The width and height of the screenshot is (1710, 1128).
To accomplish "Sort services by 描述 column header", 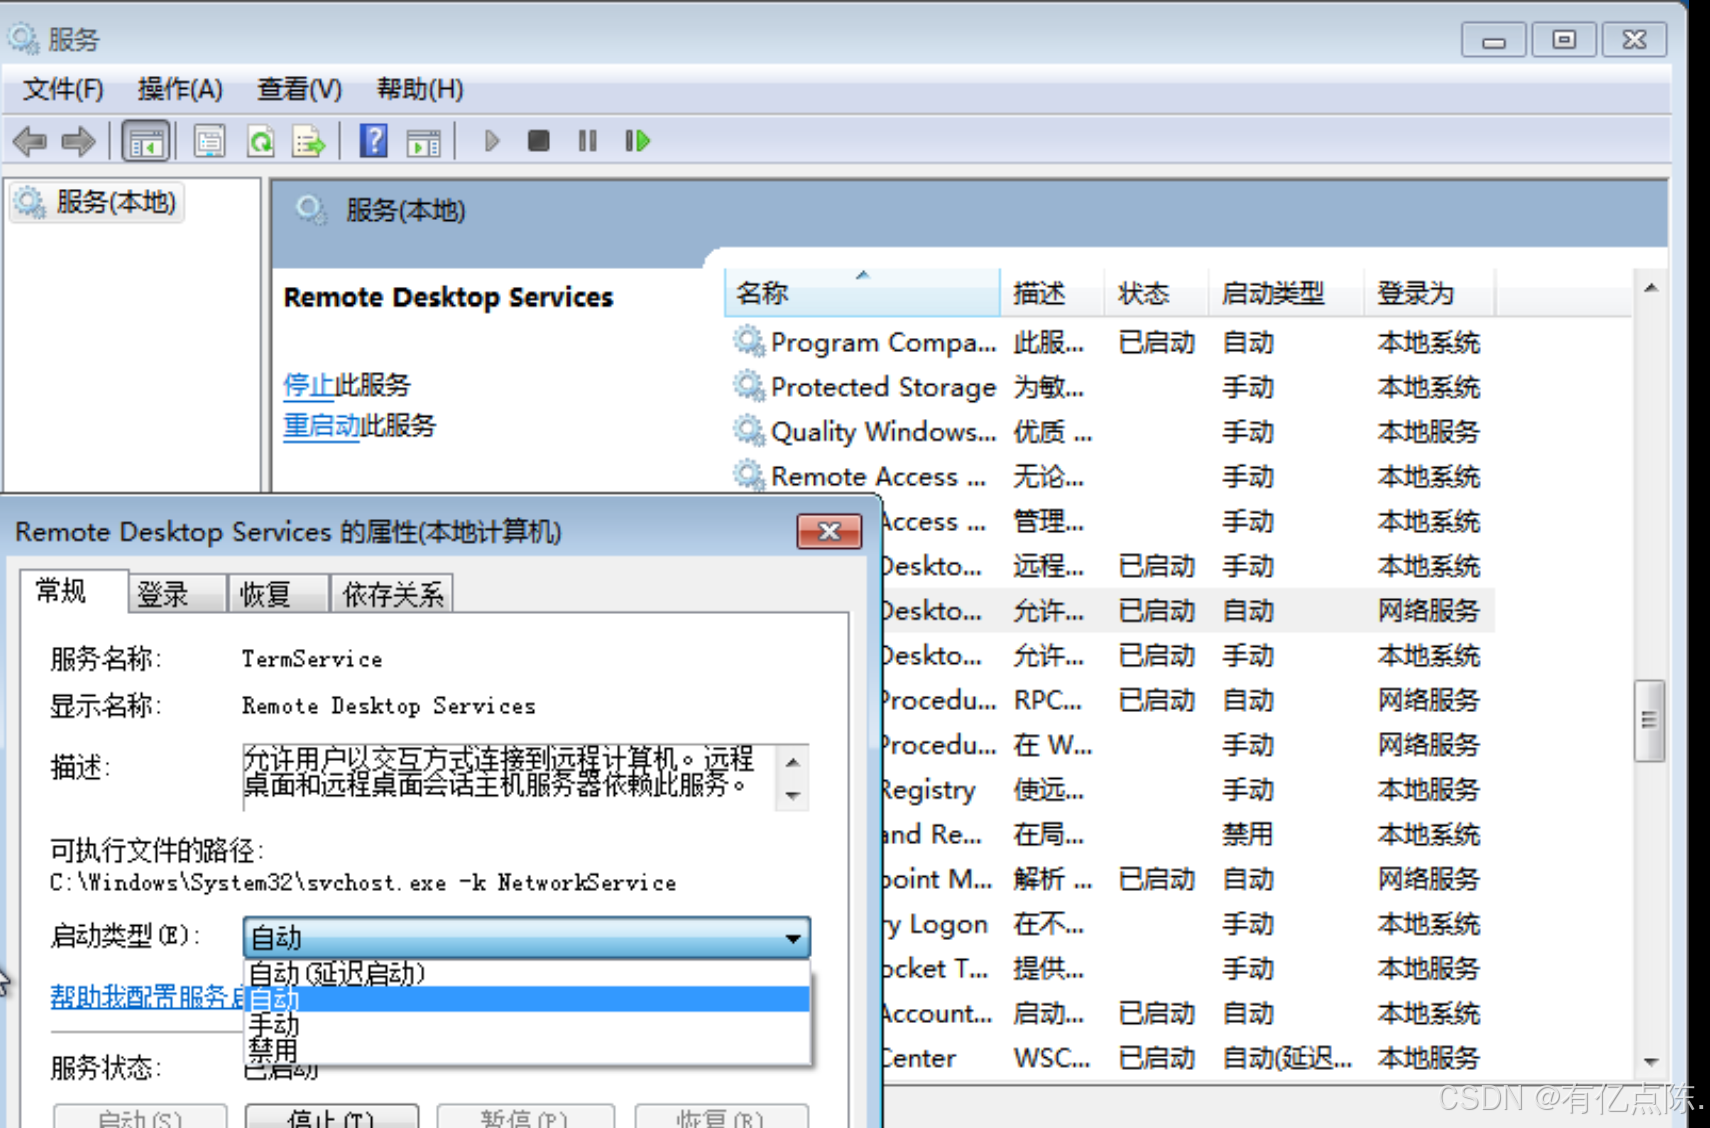I will coord(1053,293).
